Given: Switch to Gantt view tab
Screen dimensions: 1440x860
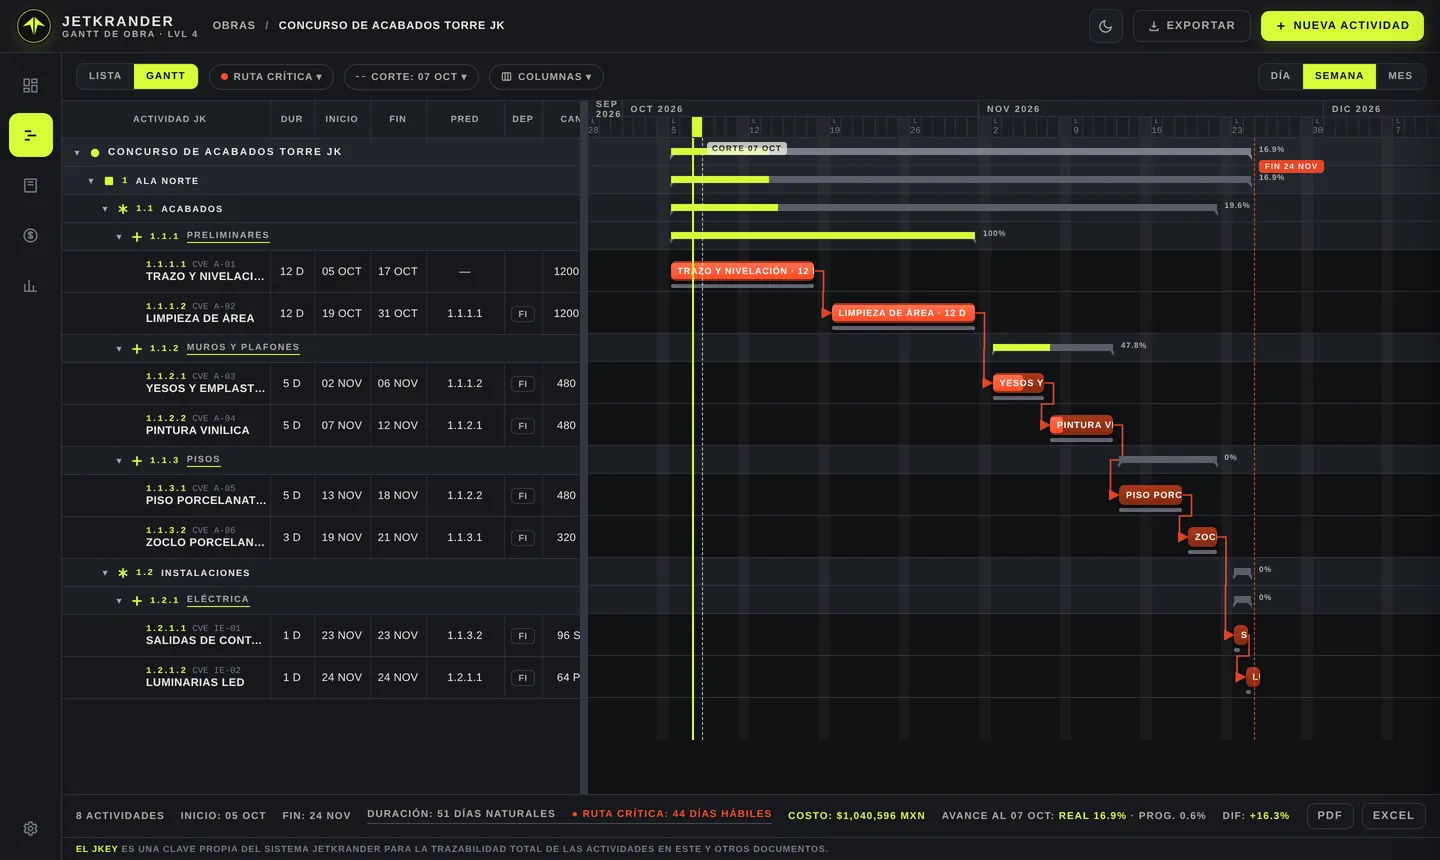Looking at the screenshot, I should tap(166, 76).
